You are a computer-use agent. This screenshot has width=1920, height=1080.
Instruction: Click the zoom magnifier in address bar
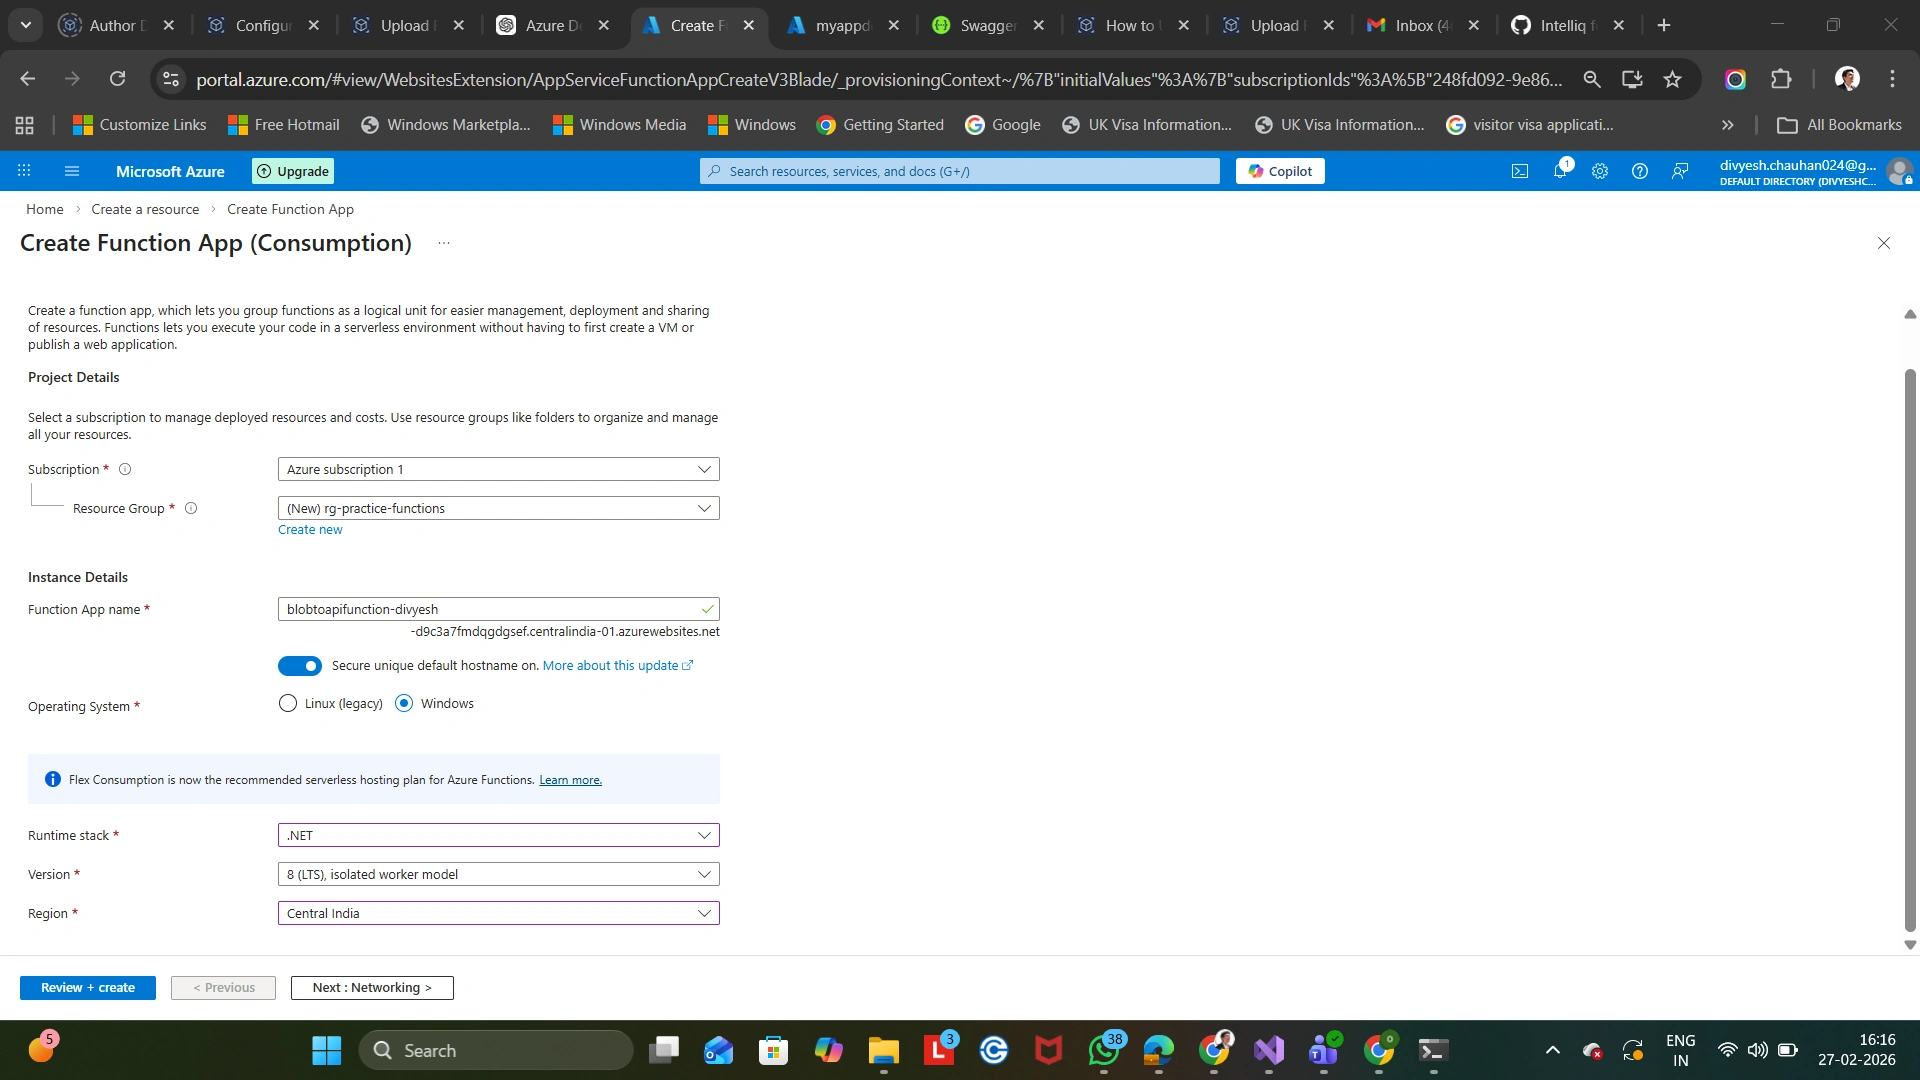(1592, 79)
